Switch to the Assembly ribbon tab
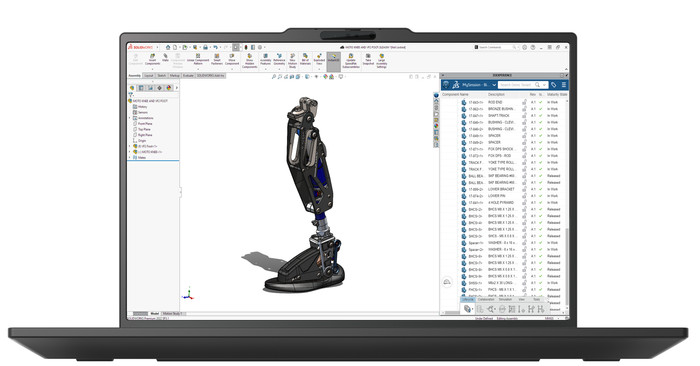 (x=134, y=76)
